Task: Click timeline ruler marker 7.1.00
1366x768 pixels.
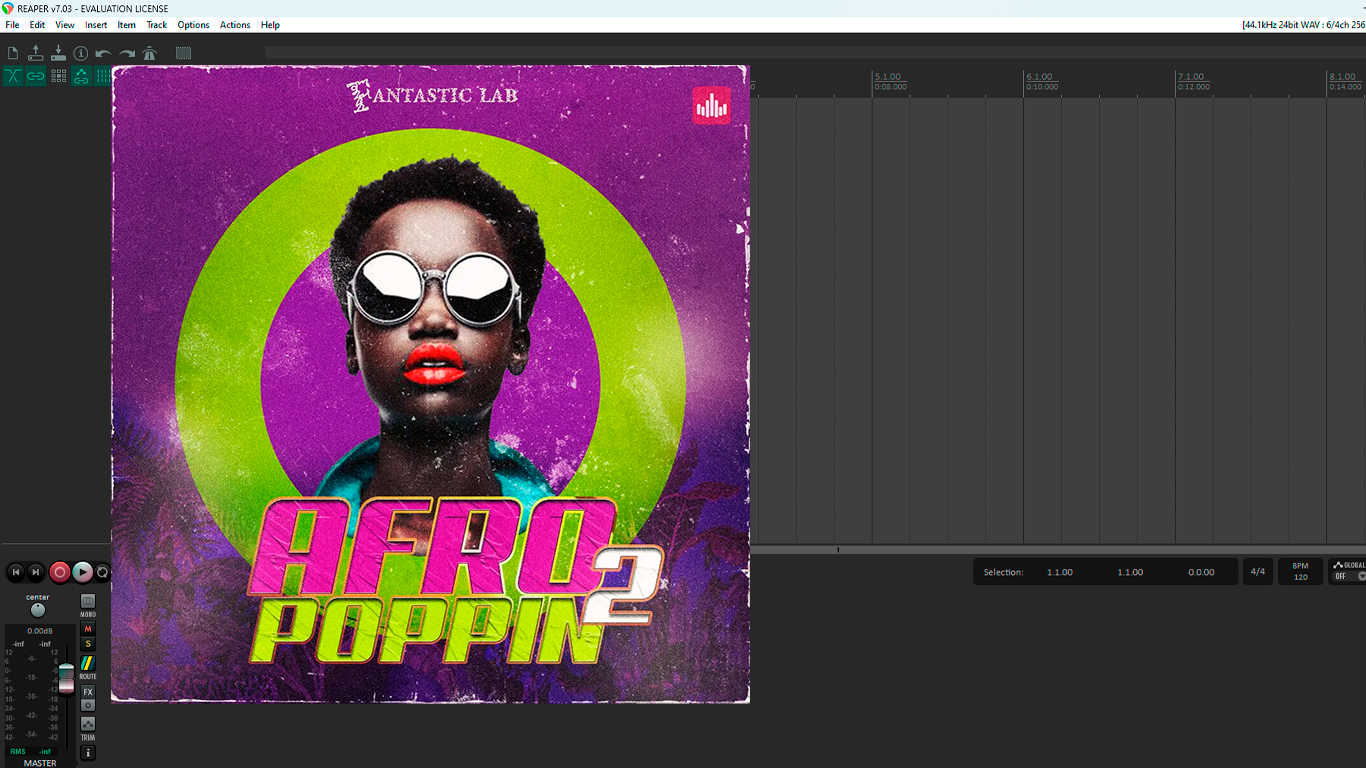Action: pyautogui.click(x=1191, y=77)
